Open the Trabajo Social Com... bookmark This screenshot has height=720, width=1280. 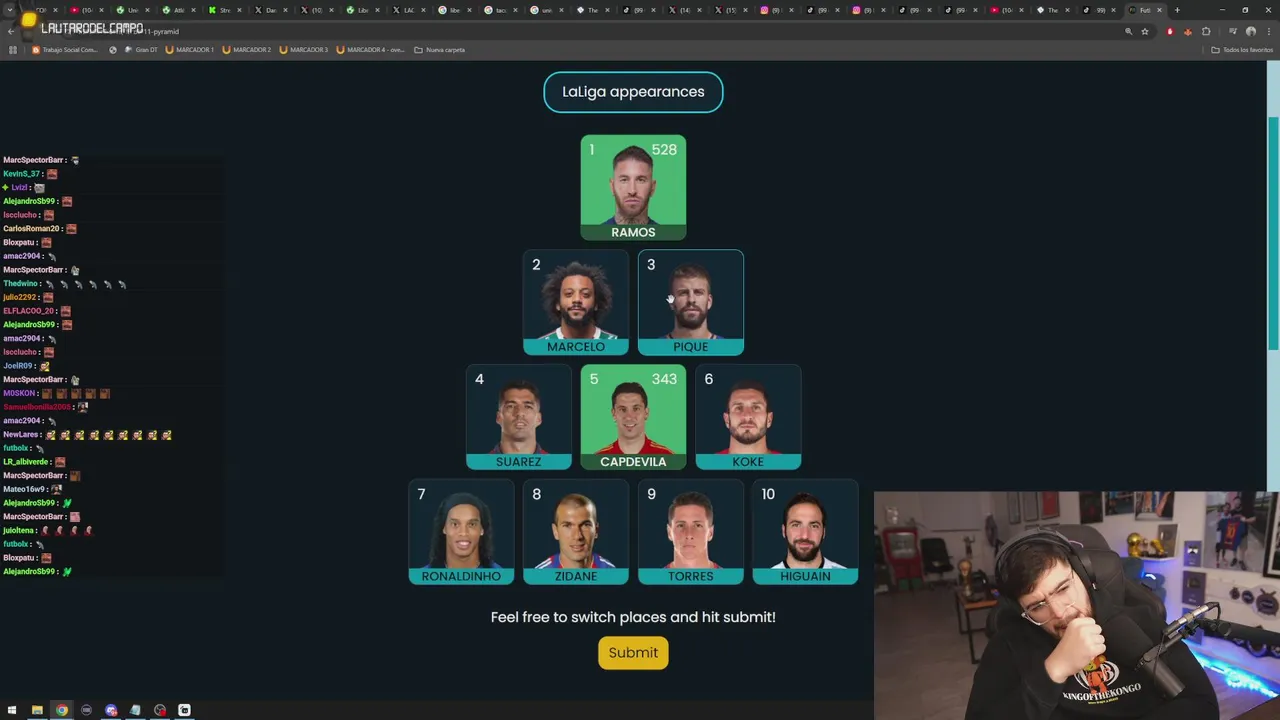pyautogui.click(x=65, y=49)
